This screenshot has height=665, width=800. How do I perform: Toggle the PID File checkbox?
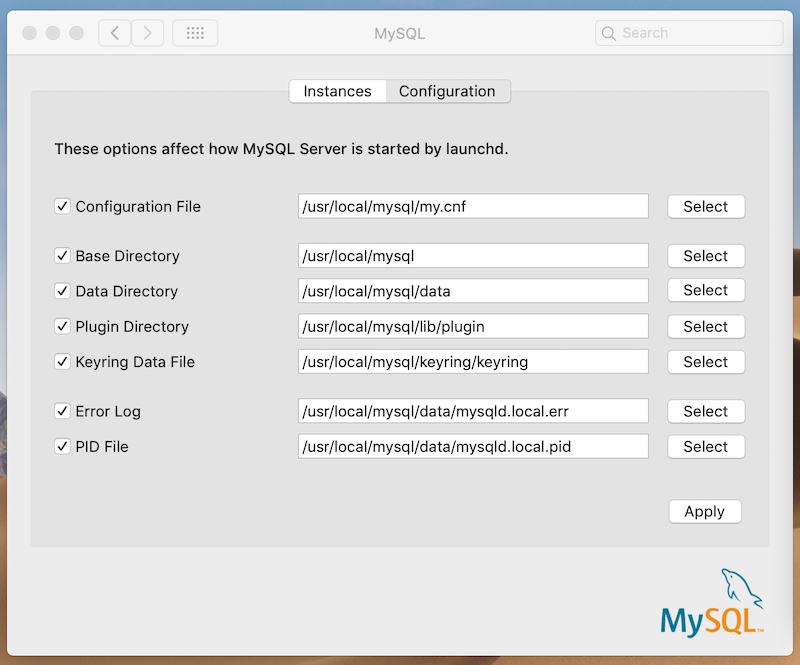click(x=62, y=446)
